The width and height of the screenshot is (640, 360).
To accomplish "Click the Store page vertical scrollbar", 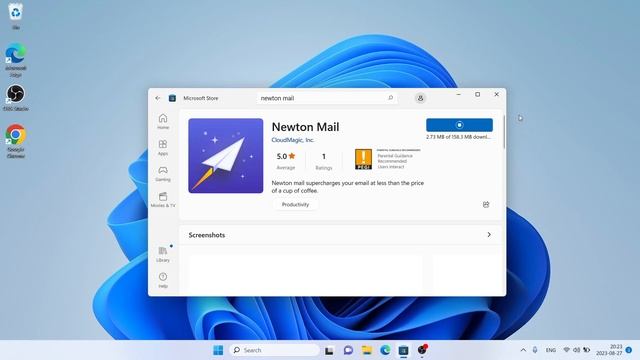I will 504,132.
